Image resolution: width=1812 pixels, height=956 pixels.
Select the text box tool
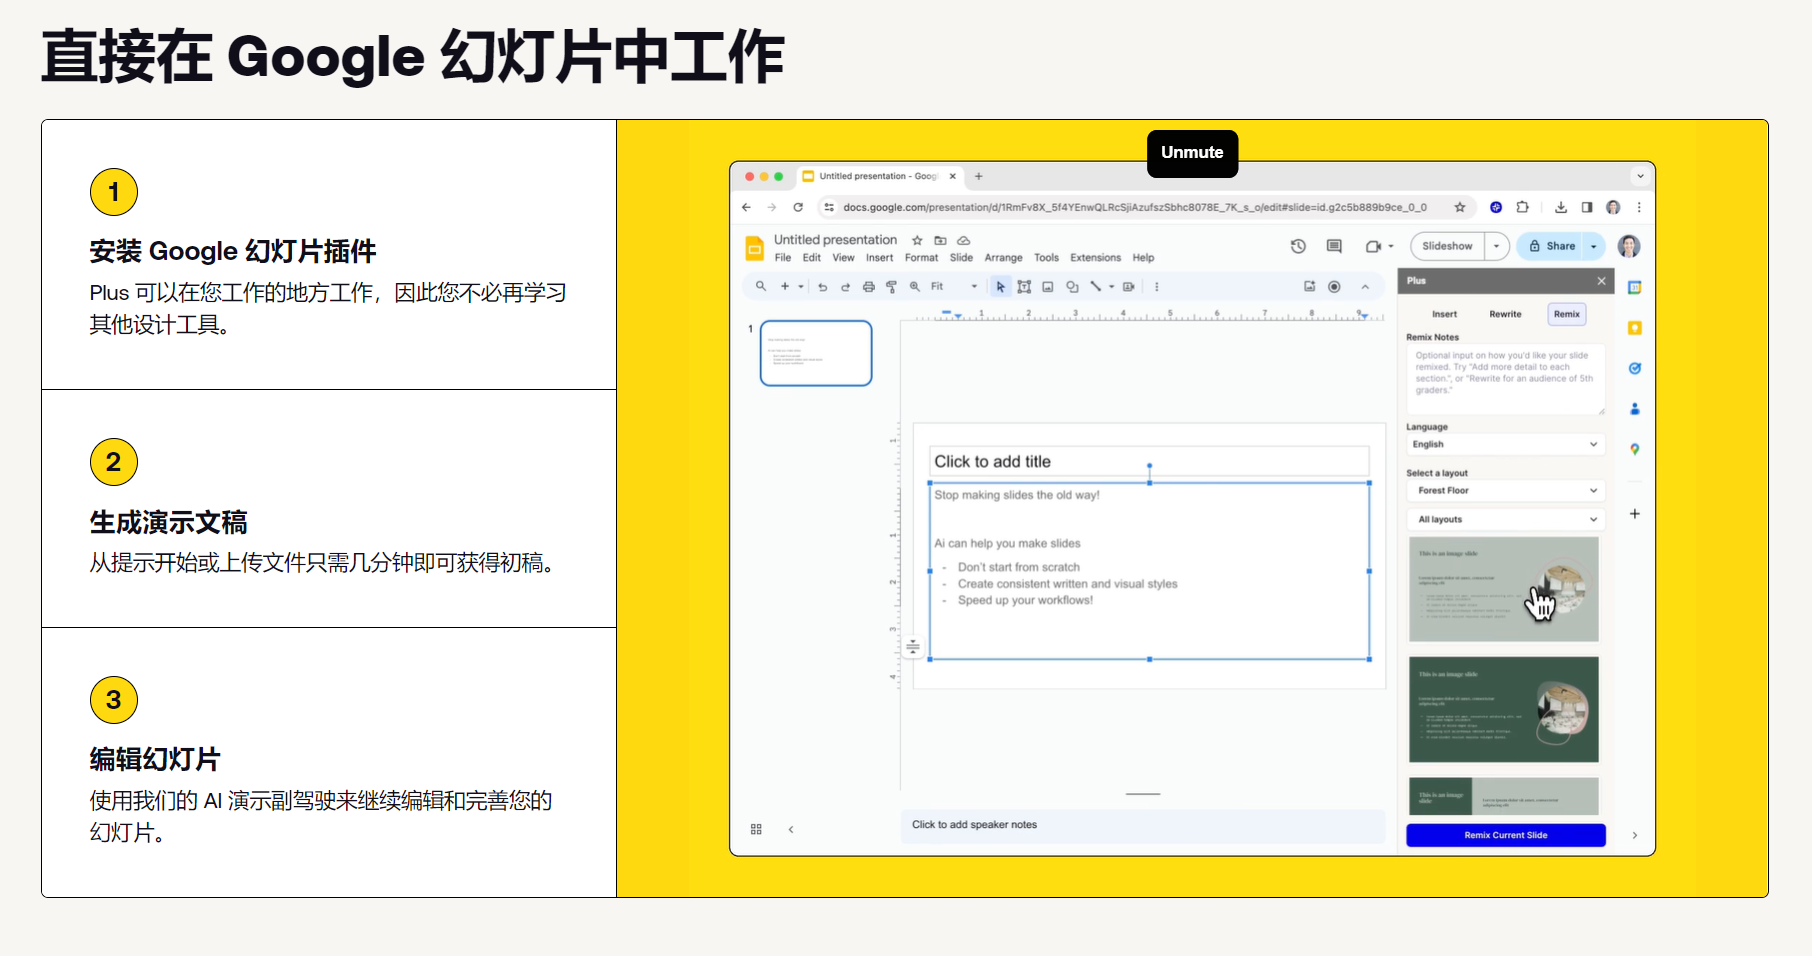[1024, 287]
